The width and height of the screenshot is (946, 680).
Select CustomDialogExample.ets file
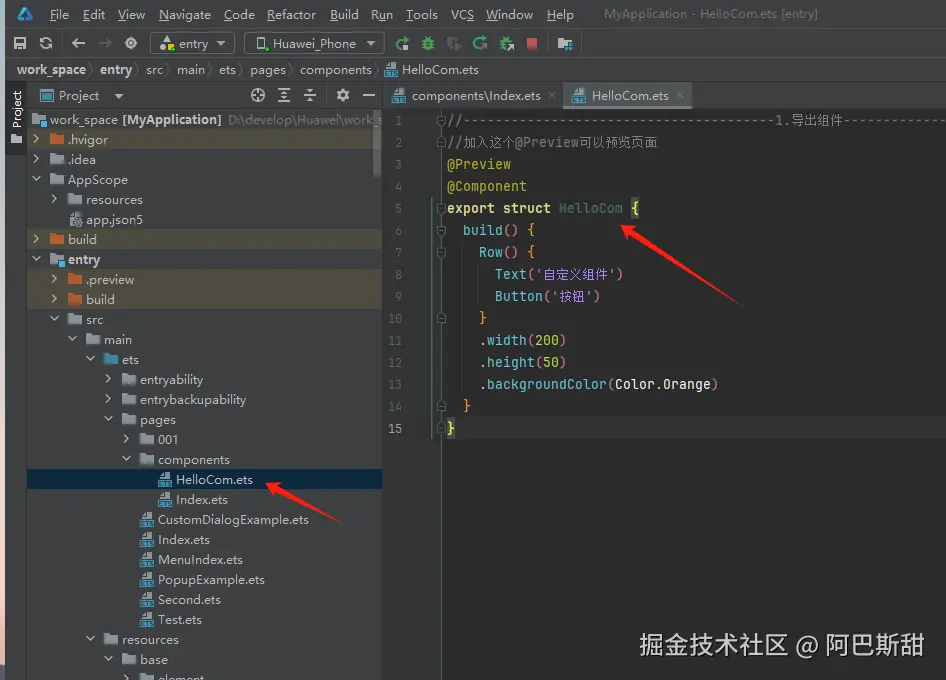pos(233,520)
